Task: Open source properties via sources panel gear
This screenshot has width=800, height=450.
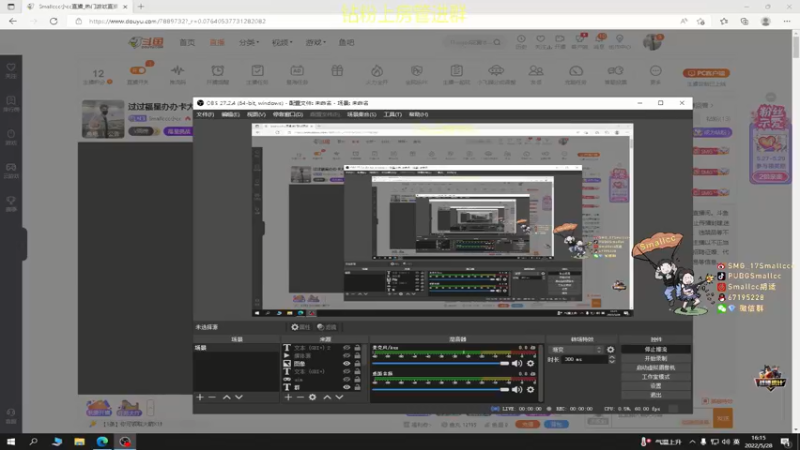Action: (312, 397)
